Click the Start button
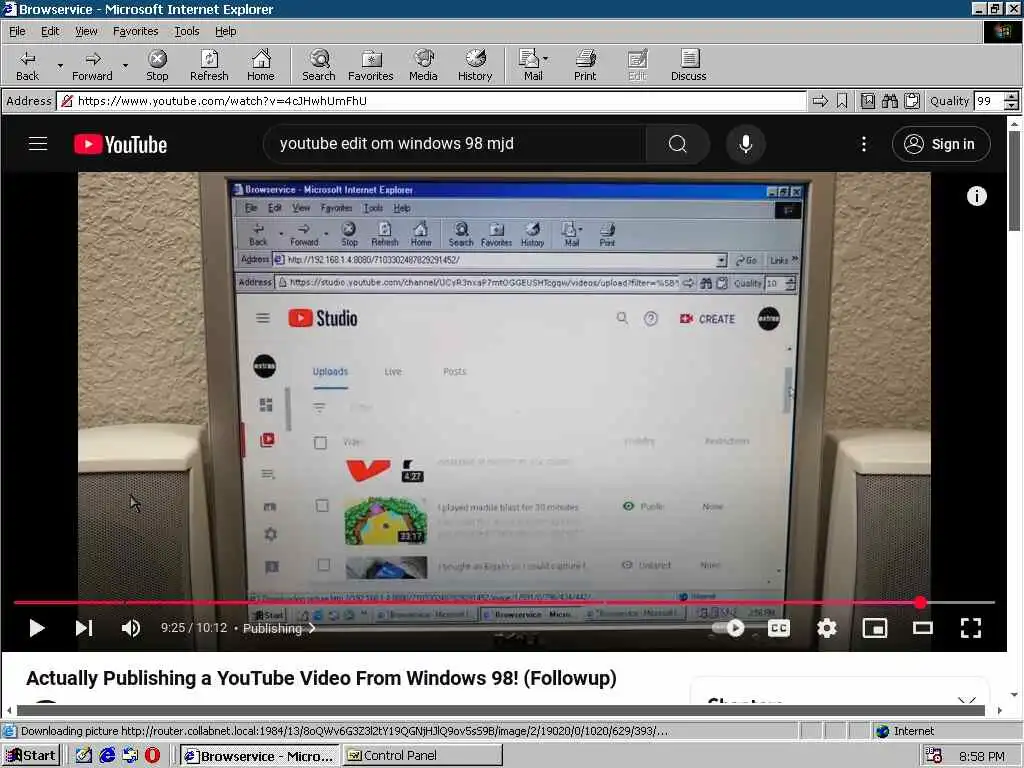The width and height of the screenshot is (1024, 768). (x=31, y=756)
